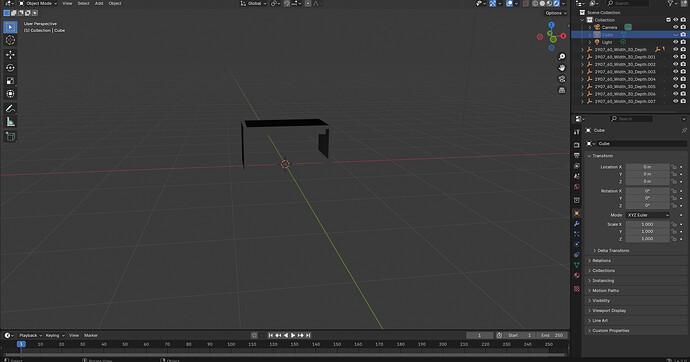
Task: Open the Physics properties tab
Action: coord(576,244)
